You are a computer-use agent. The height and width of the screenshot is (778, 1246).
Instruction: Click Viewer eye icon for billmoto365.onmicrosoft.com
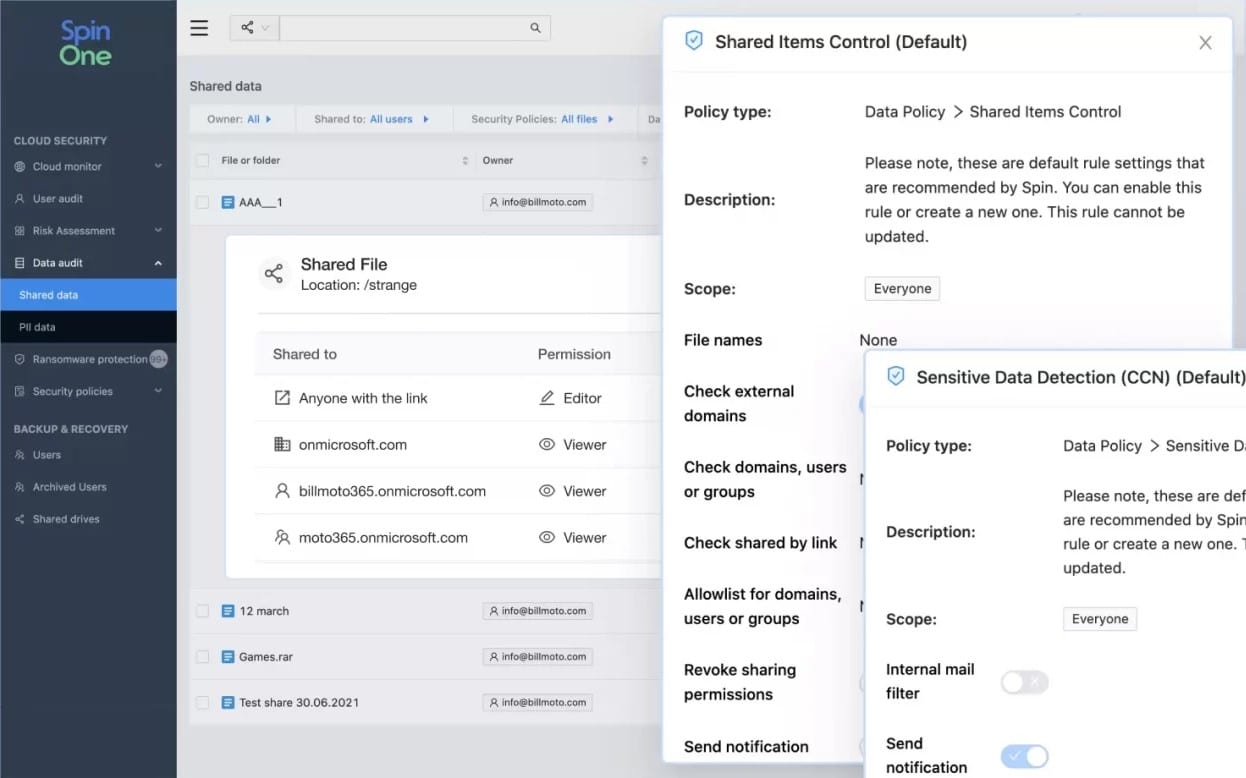pyautogui.click(x=547, y=491)
